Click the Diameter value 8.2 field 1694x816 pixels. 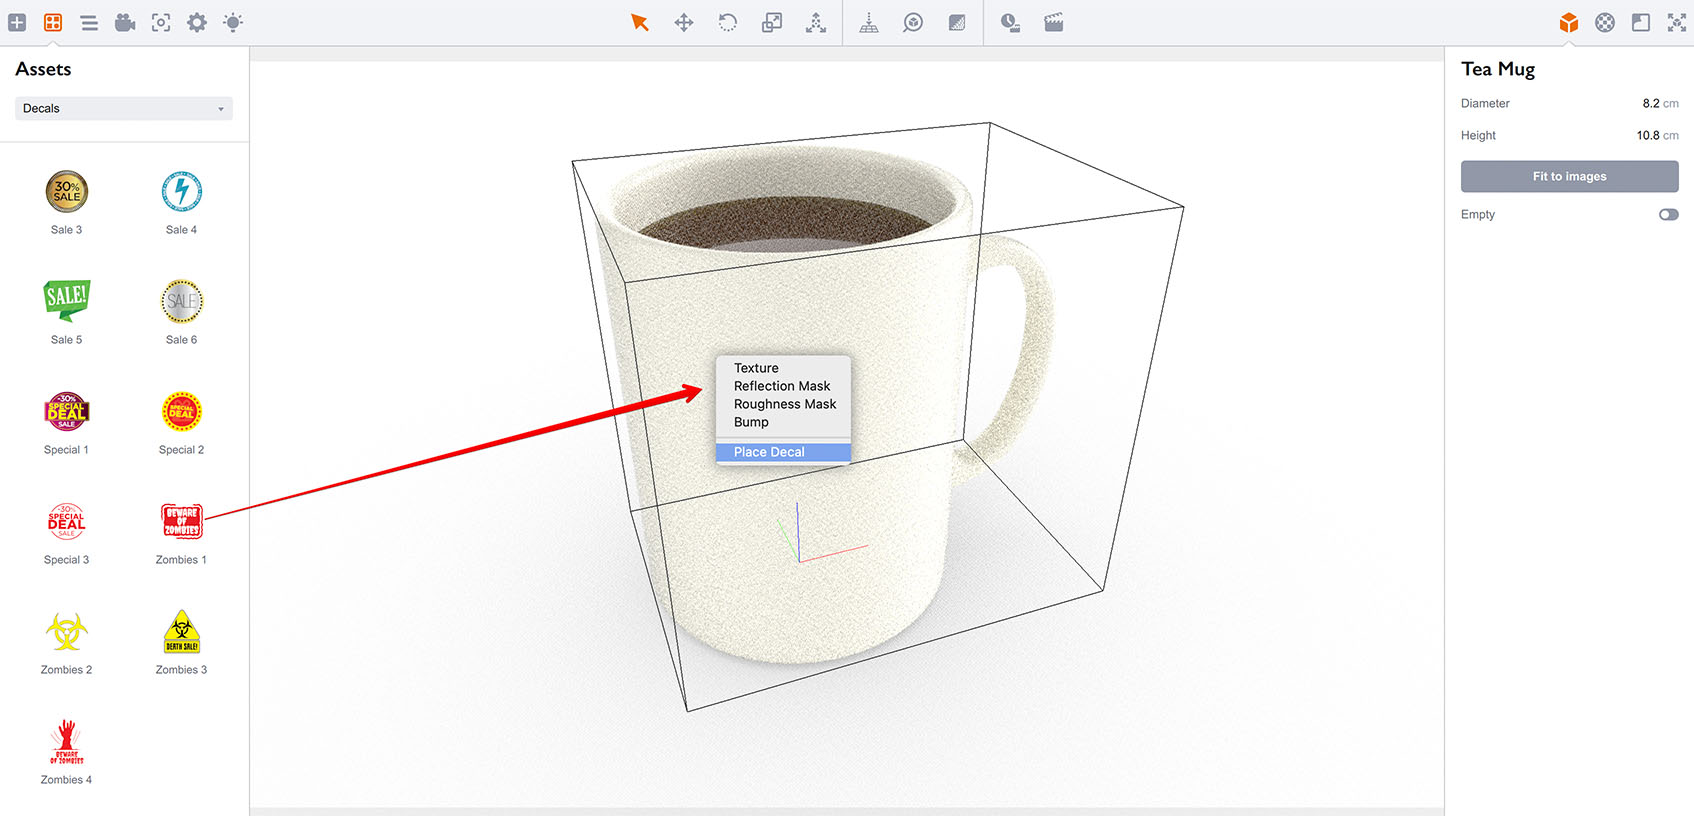1650,103
